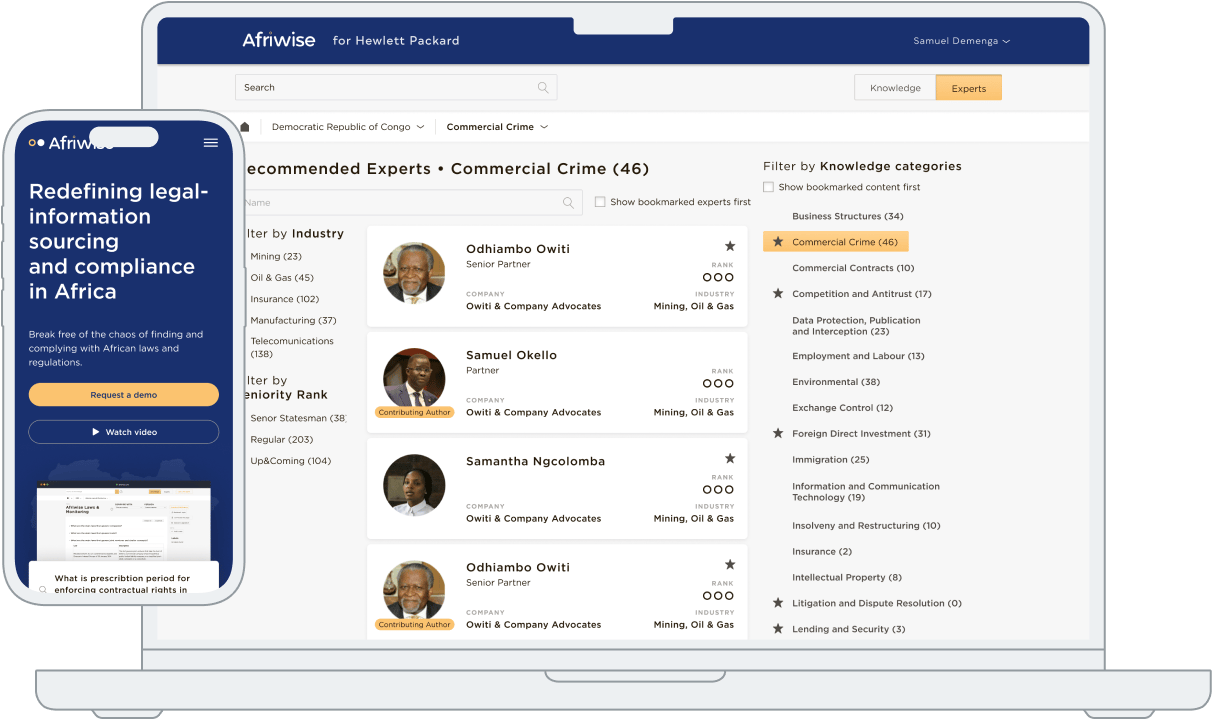This screenshot has height=720, width=1221.
Task: Click the bookmark star on Samantha Ngcolomba's card
Action: tap(730, 459)
